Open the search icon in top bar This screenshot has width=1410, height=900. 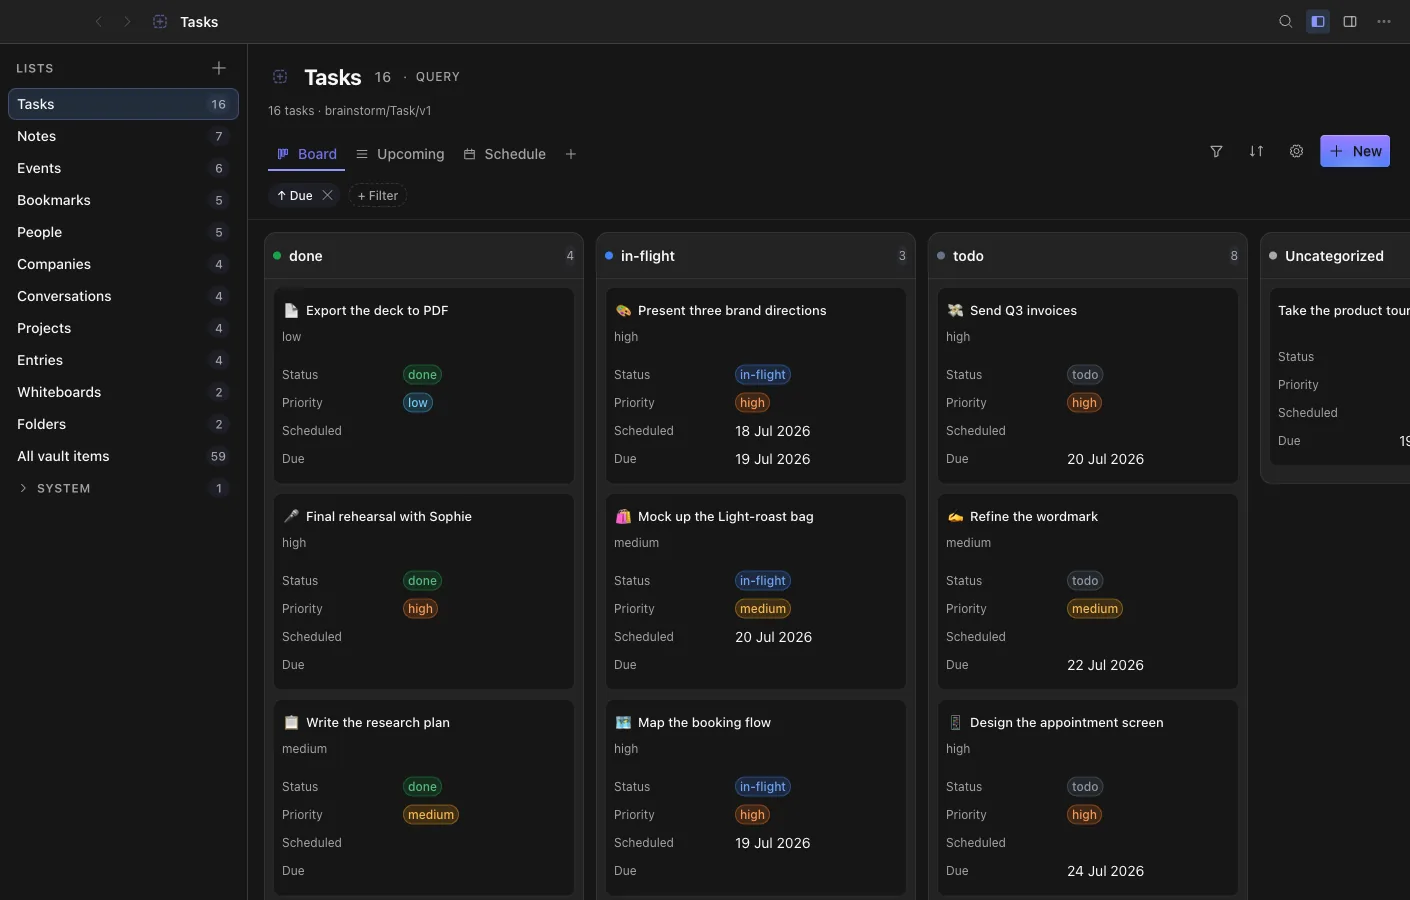(1286, 21)
